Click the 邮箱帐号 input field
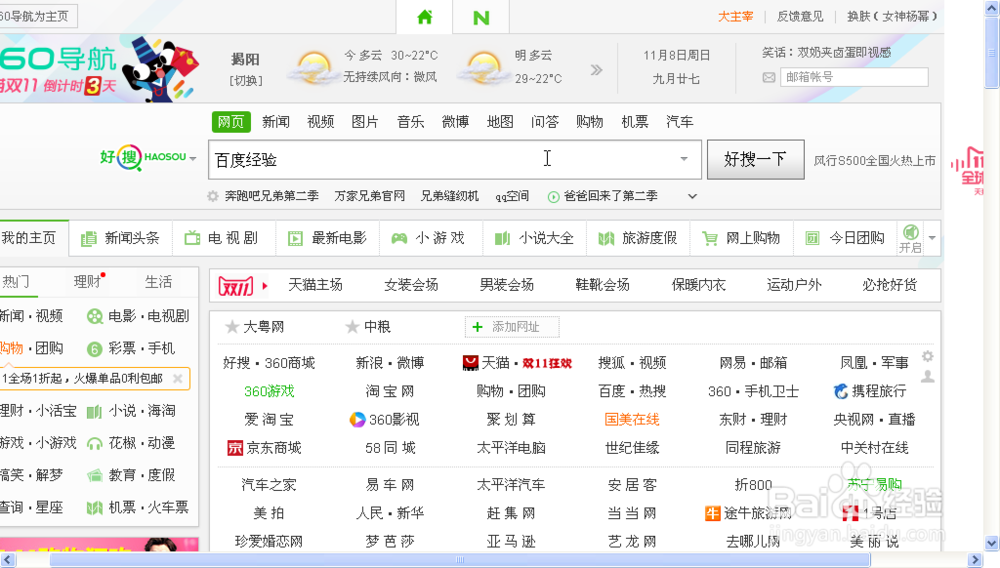The image size is (1000, 568). [854, 77]
